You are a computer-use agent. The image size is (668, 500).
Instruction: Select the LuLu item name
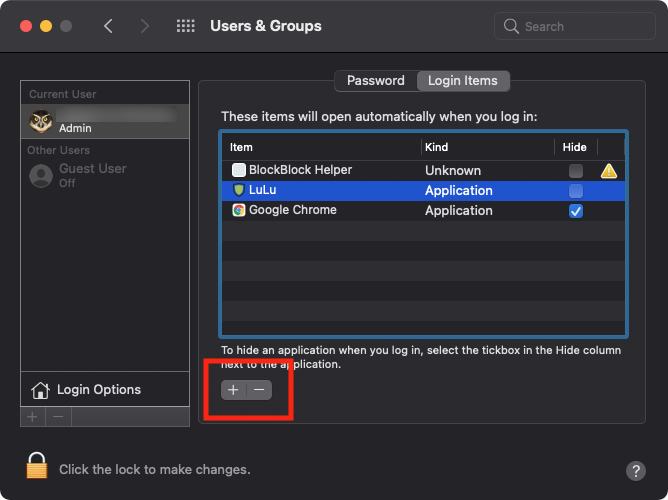tap(262, 190)
